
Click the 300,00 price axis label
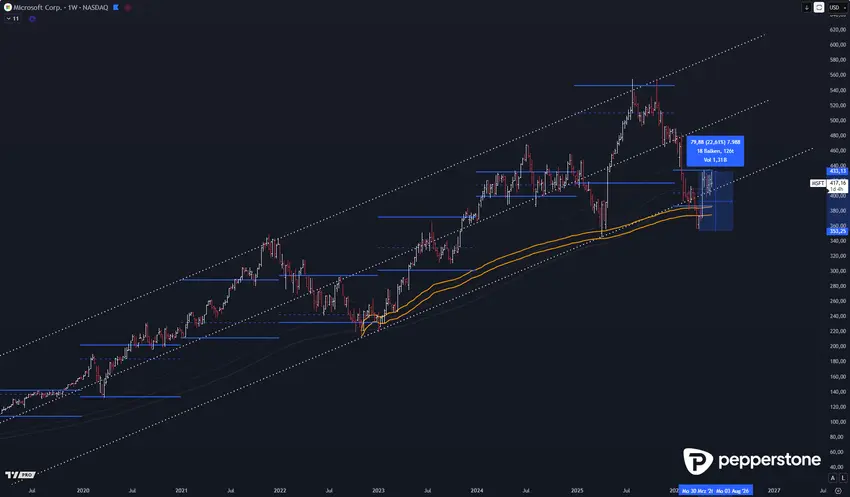tap(838, 270)
